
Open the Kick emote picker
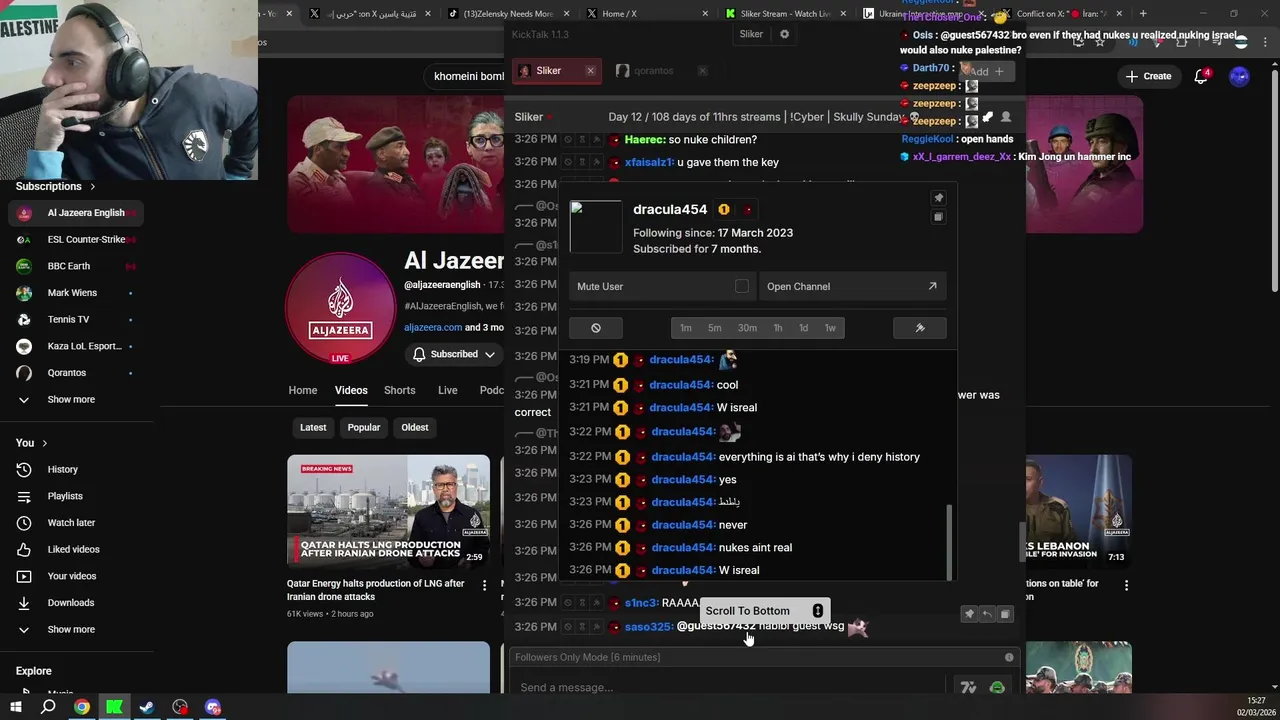coord(996,687)
